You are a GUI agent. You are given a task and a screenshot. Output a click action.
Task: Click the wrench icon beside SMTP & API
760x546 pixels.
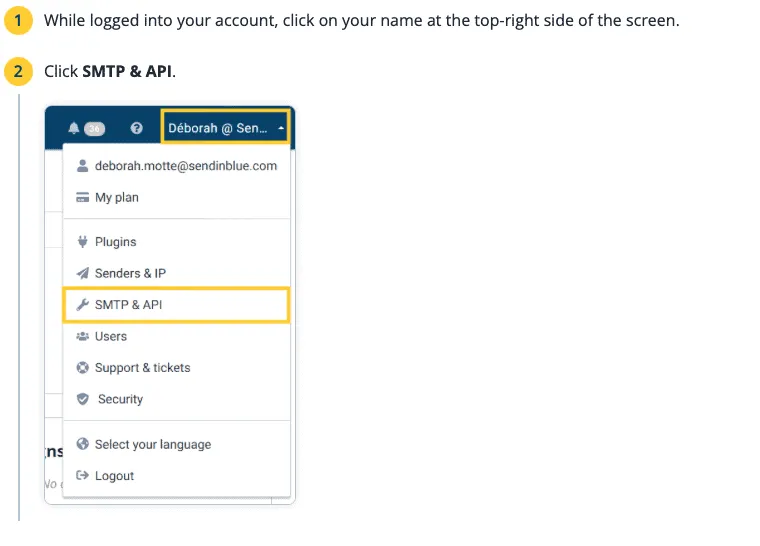pos(82,305)
